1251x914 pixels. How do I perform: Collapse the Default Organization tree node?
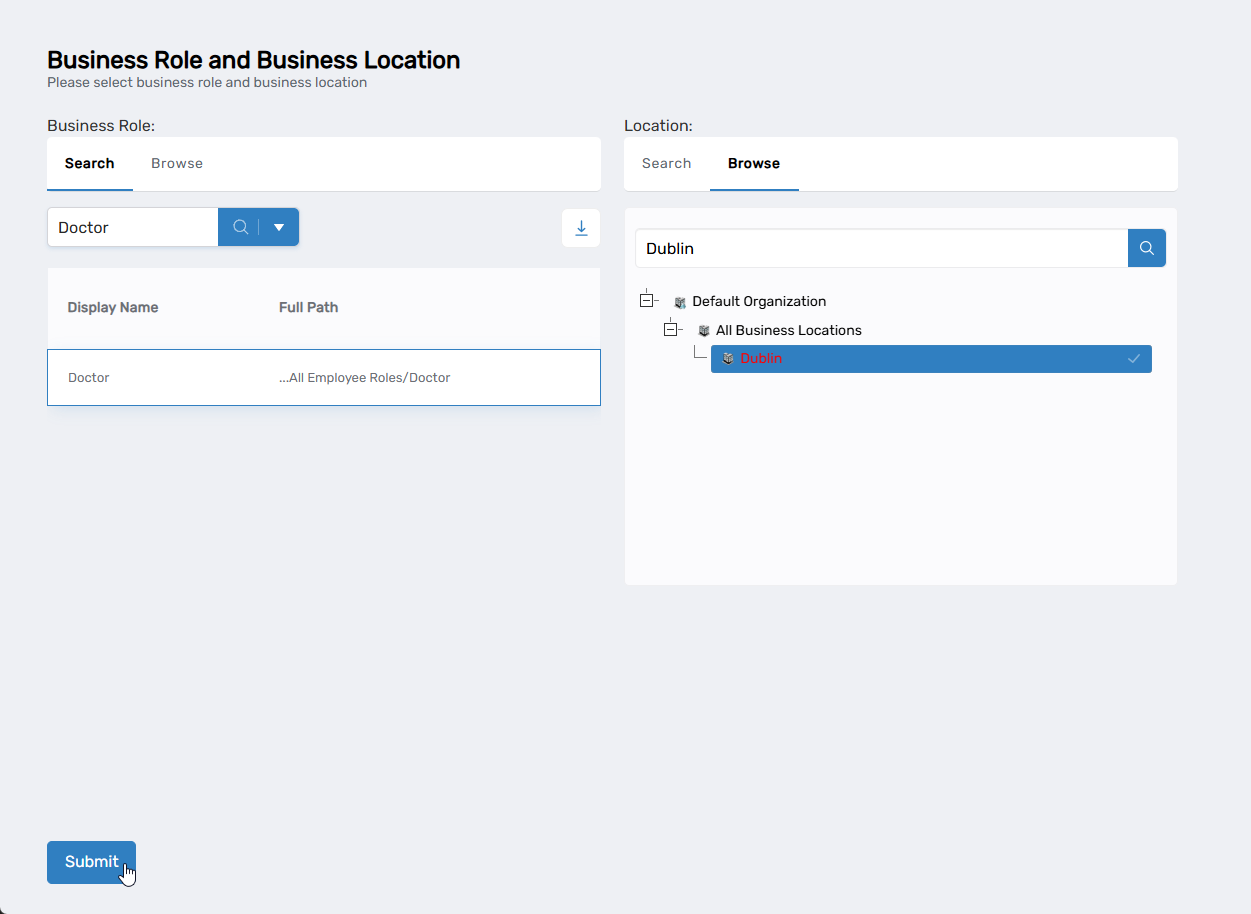[x=647, y=301]
